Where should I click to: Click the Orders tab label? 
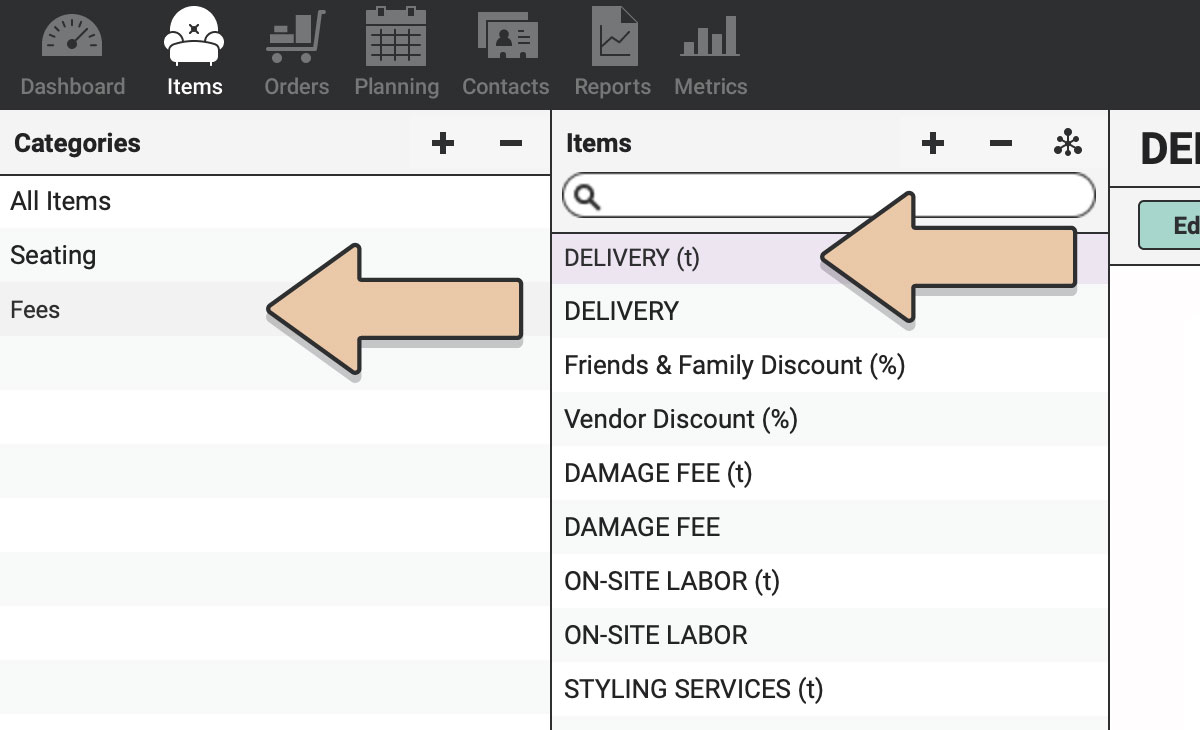pos(297,87)
